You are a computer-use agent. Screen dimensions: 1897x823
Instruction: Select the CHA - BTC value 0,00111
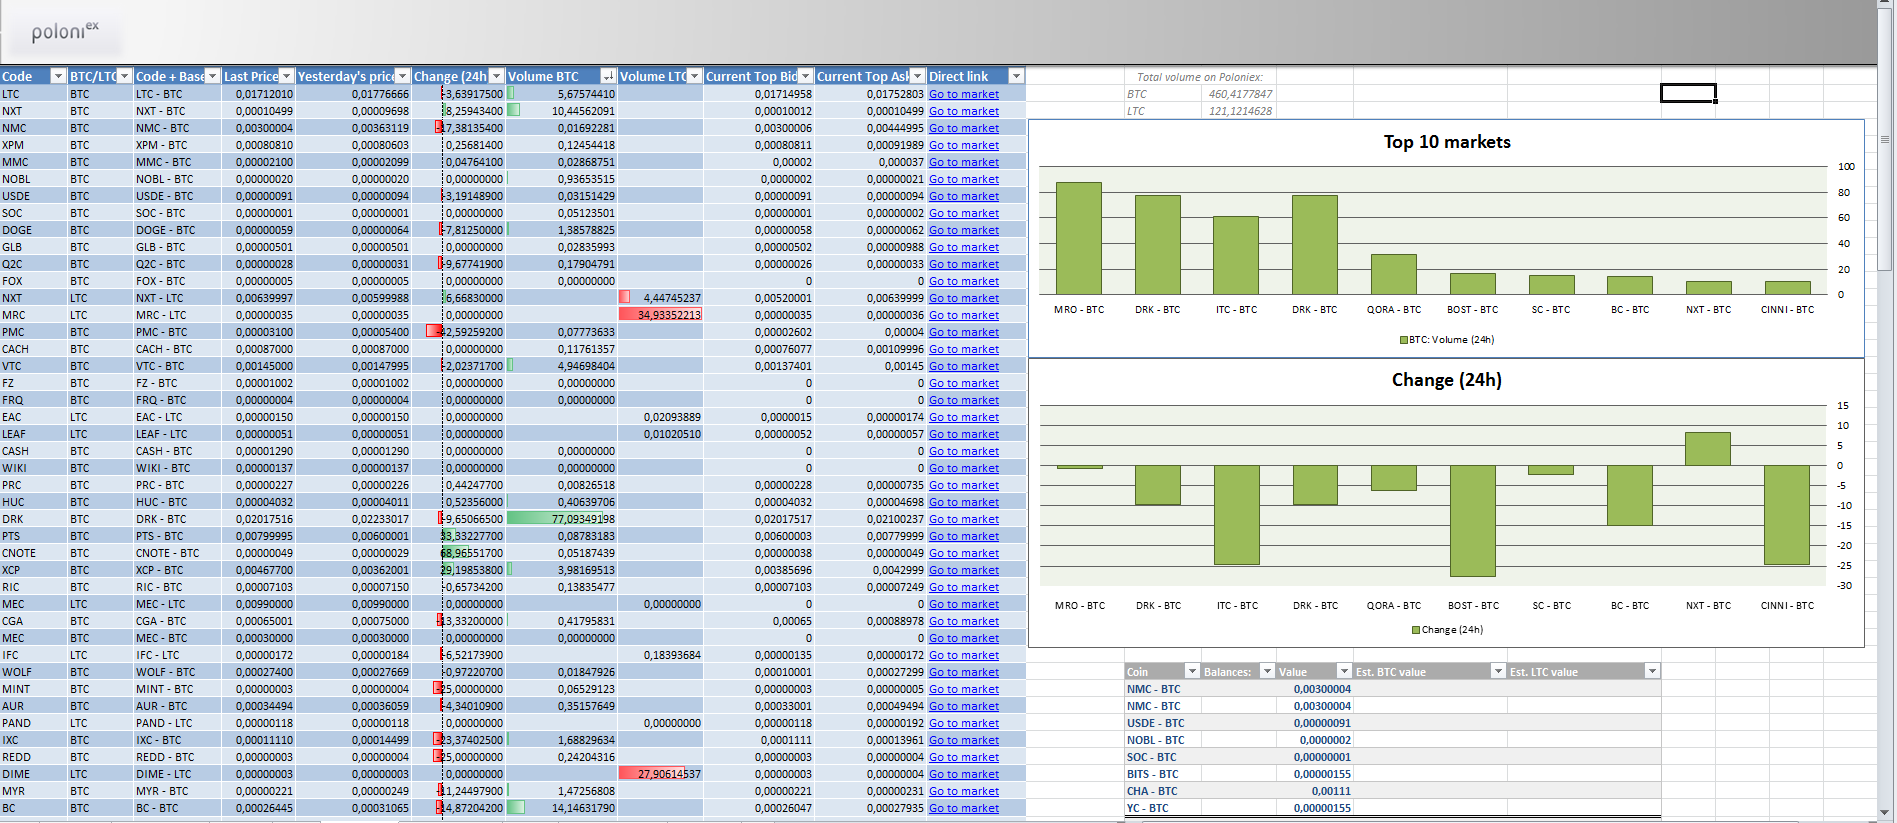coord(1315,791)
